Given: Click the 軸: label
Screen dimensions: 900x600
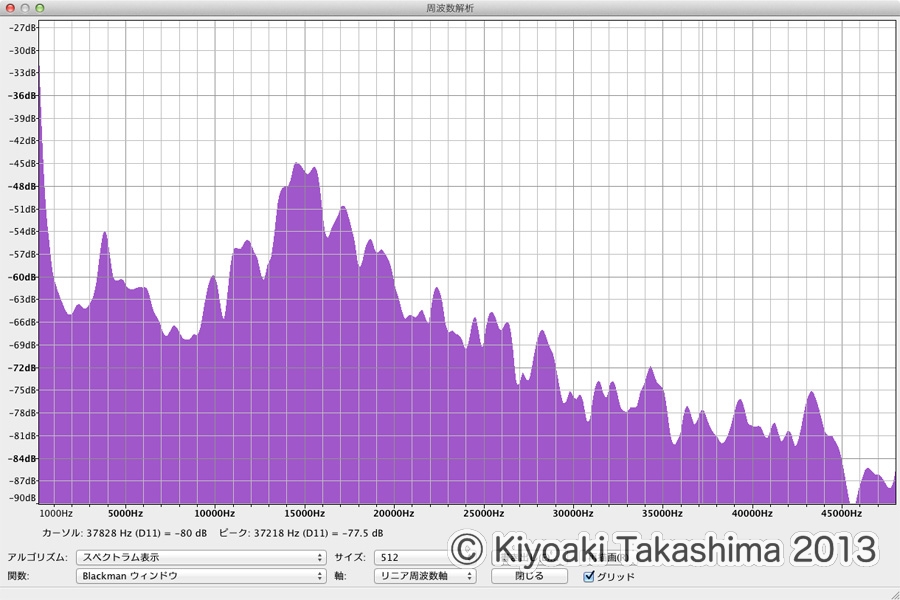Looking at the screenshot, I should click(340, 576).
